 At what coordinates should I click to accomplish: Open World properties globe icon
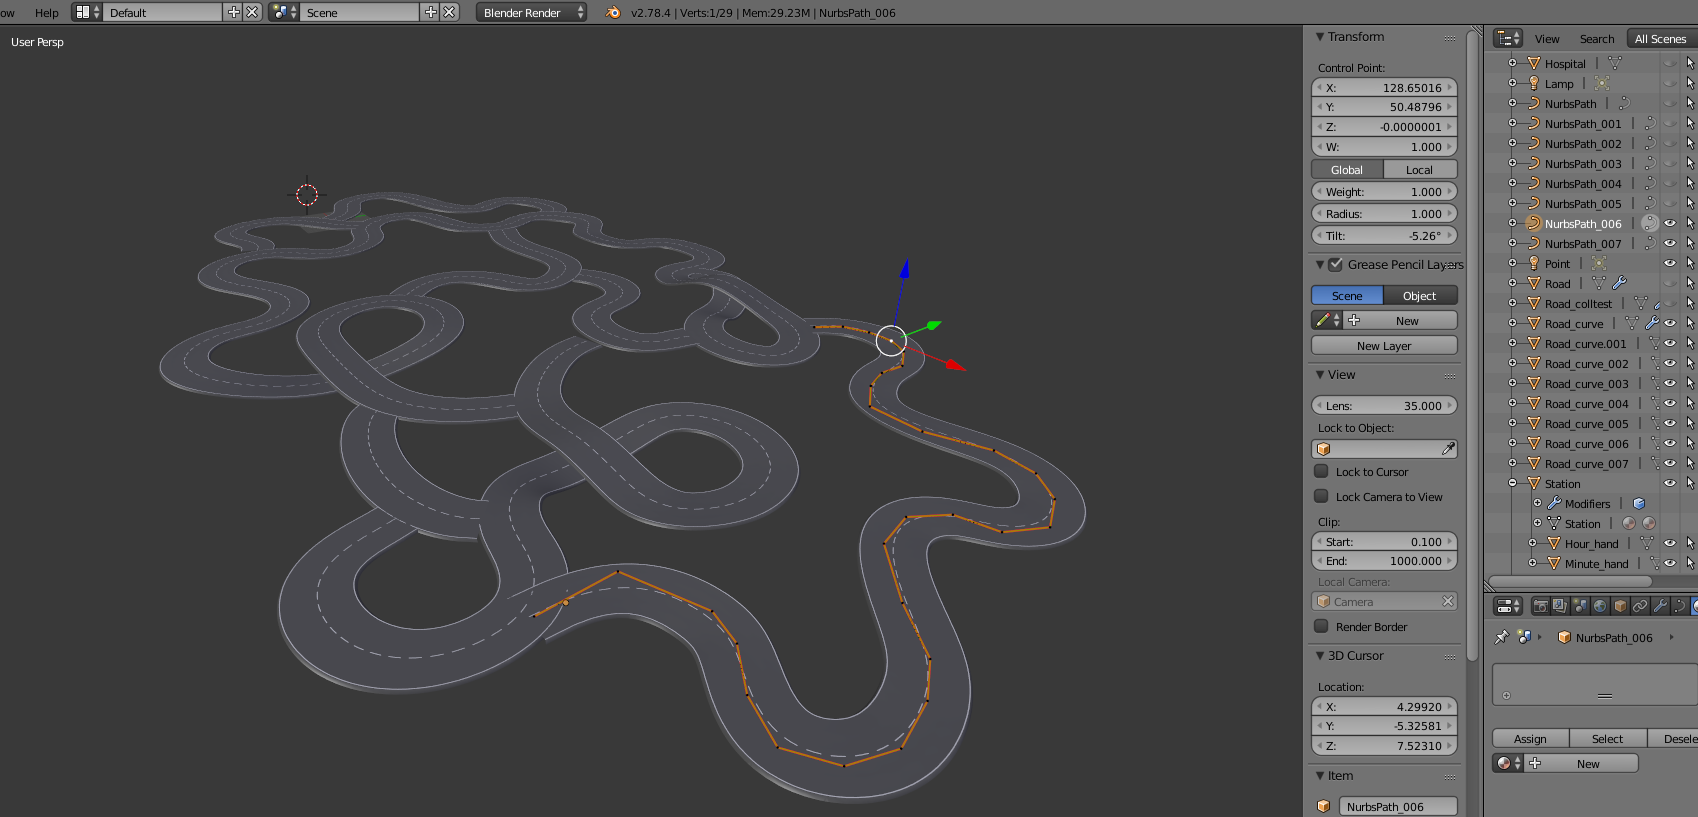[x=1600, y=606]
